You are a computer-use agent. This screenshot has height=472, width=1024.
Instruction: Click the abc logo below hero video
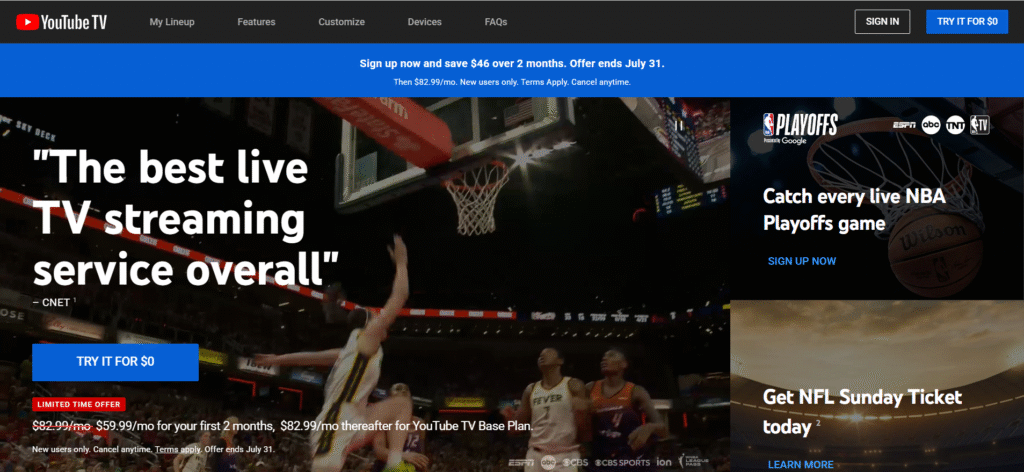(x=549, y=462)
